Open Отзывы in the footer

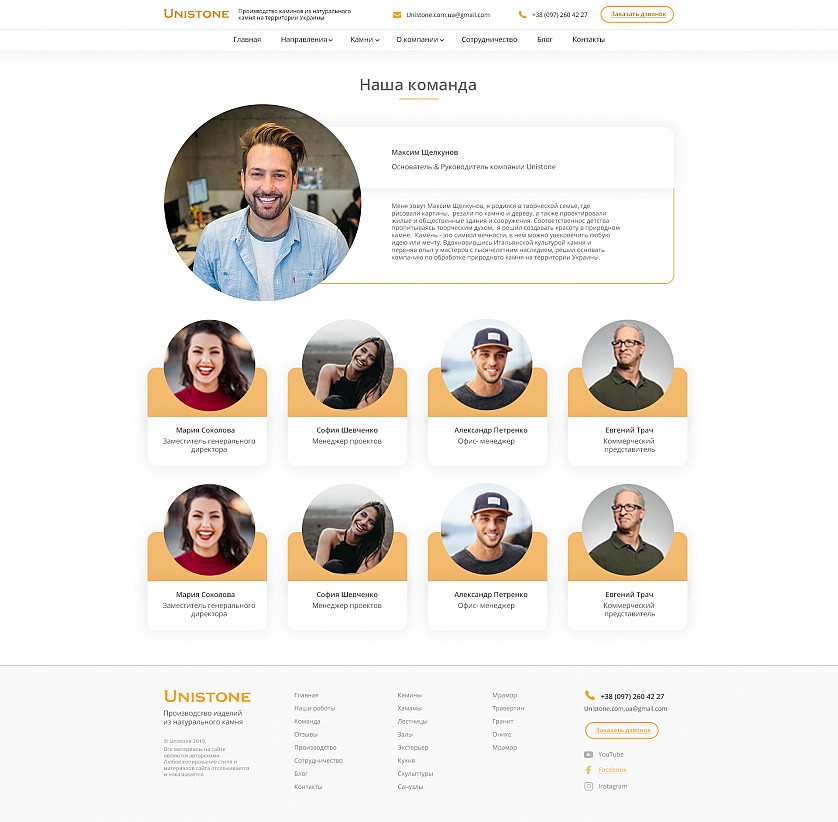pyautogui.click(x=306, y=734)
